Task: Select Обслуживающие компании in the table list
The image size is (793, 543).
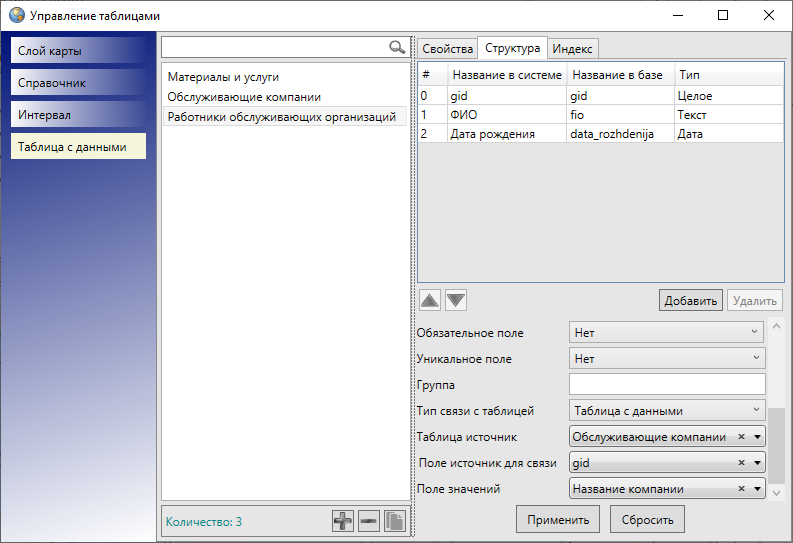Action: [x=244, y=97]
